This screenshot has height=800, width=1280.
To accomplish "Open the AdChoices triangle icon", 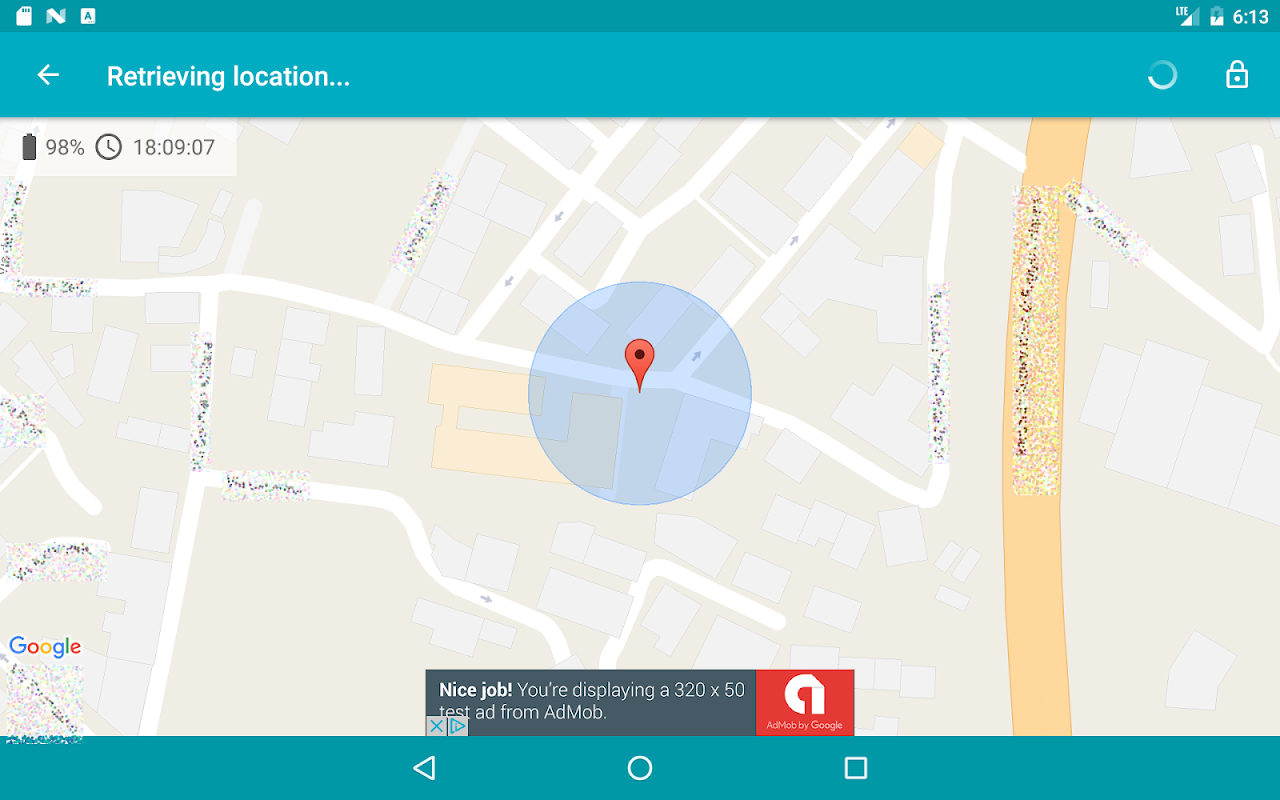I will click(x=457, y=726).
